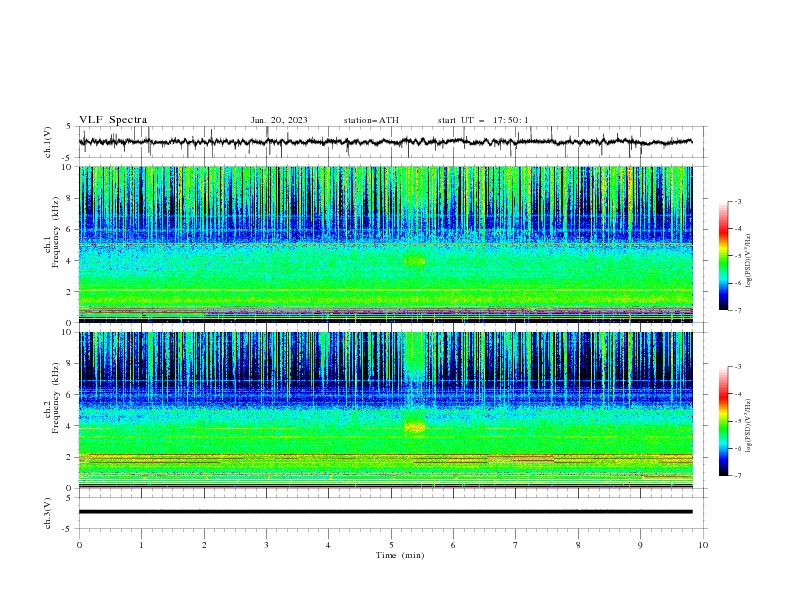
Task: Click the 4 kHz burst in ch.1 spectrogram
Action: click(x=415, y=261)
